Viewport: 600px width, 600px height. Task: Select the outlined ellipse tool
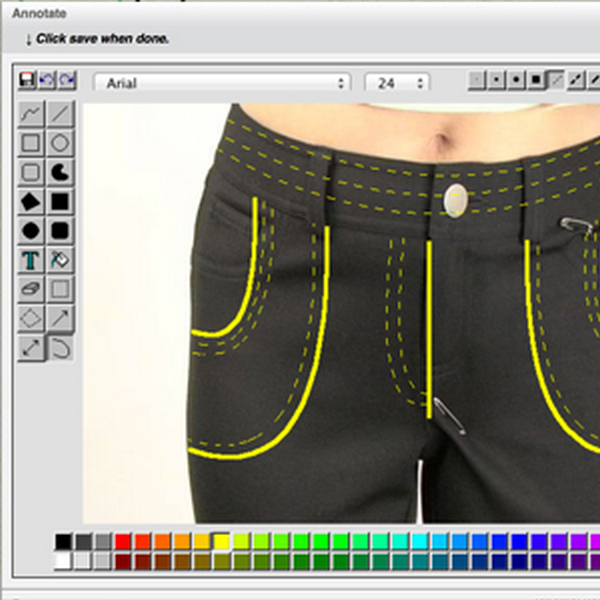(60, 143)
